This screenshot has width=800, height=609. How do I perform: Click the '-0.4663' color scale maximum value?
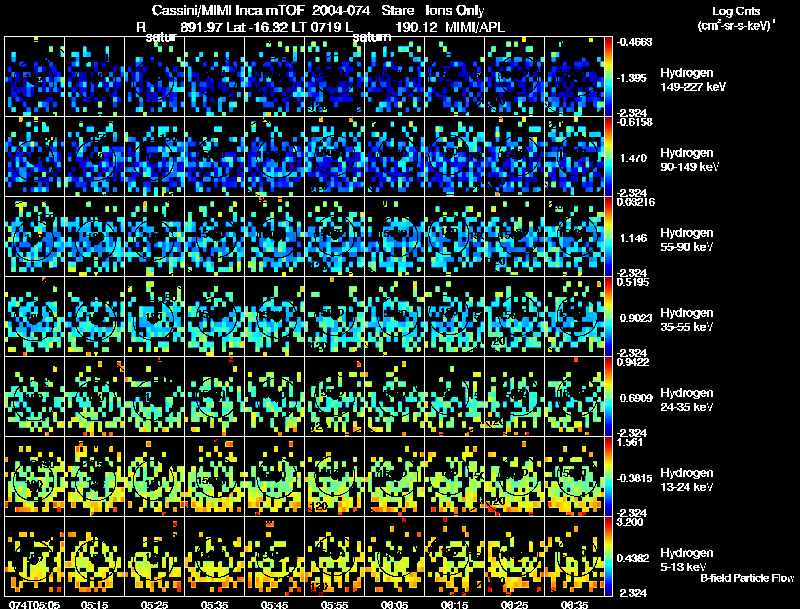(x=634, y=42)
